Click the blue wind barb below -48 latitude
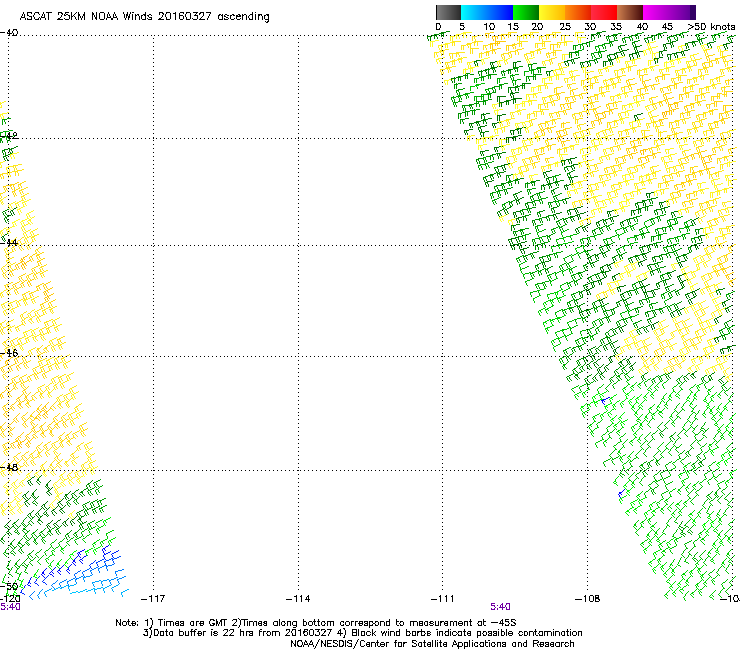Viewport: 740px width, 650px height. [x=622, y=494]
